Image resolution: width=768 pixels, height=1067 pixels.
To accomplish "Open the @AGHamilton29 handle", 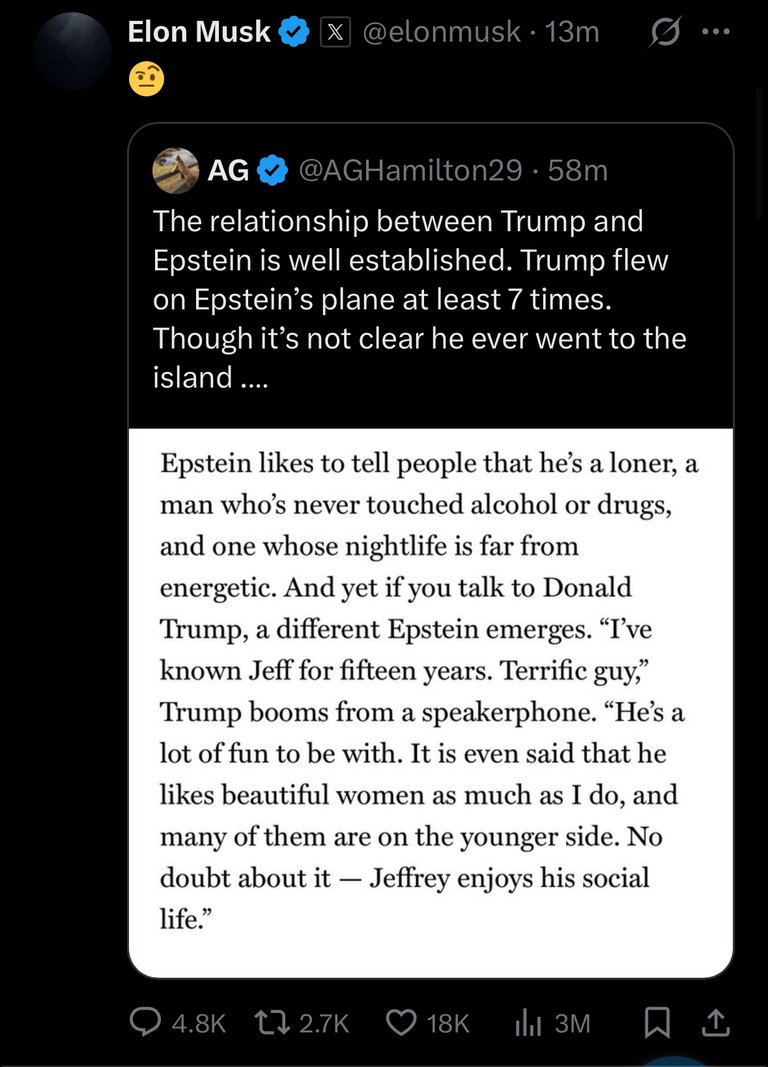I will (410, 170).
